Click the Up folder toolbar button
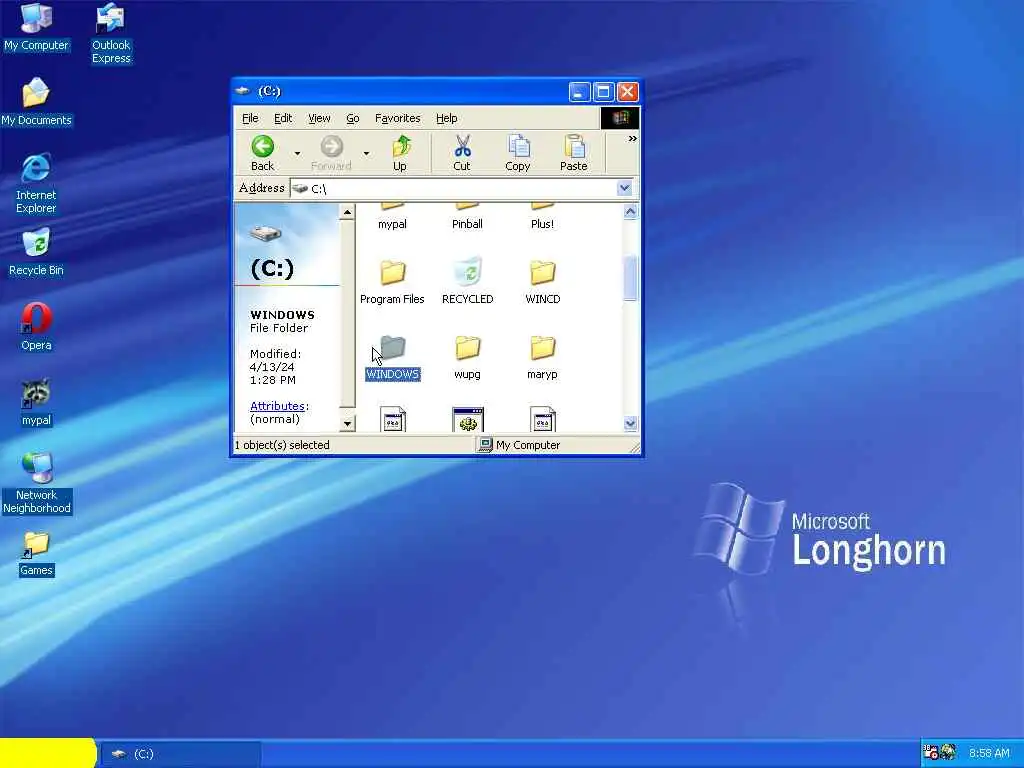1024x768 pixels. pyautogui.click(x=400, y=153)
